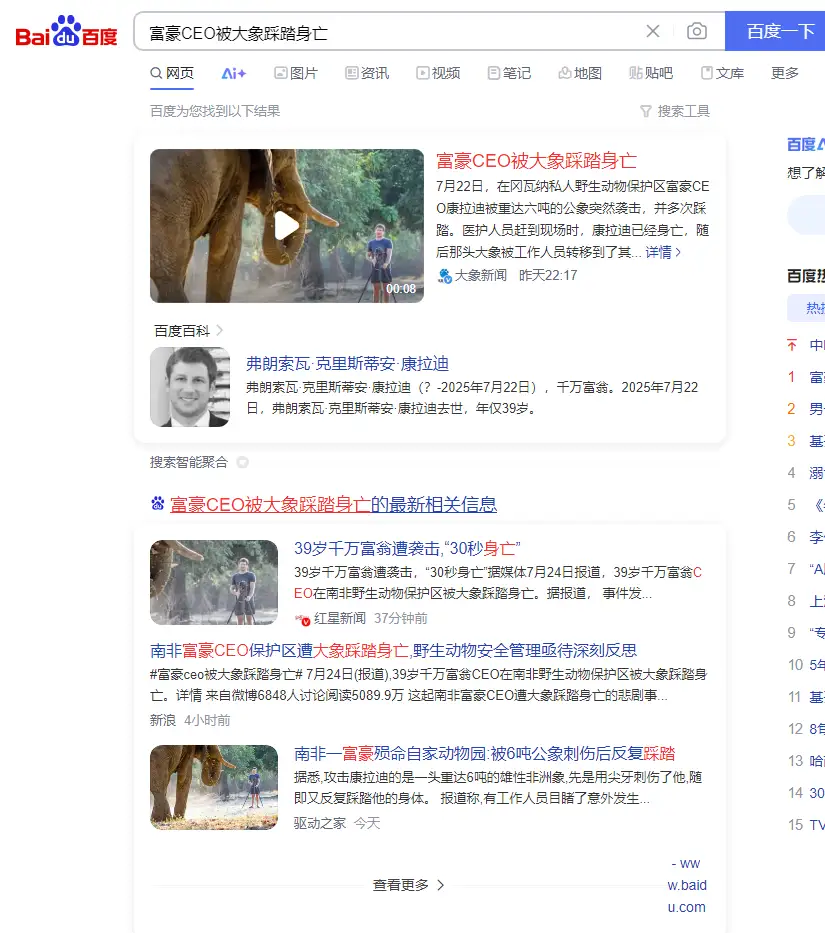Open the 贴吧 tab
Screen dimensions: 825x933
coord(651,73)
